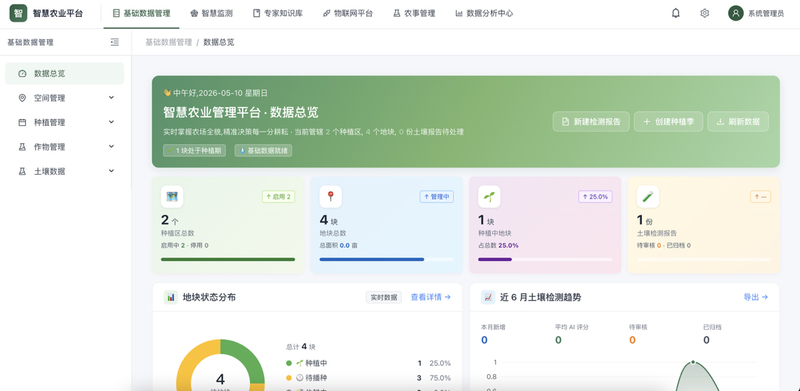The height and width of the screenshot is (391, 800).
Task: Click the 刷新数据 button
Action: point(738,121)
